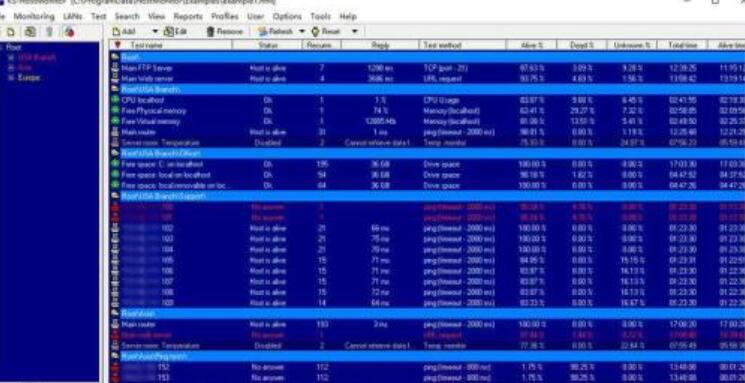Screen dimensions: 745x383
Task: Click the Free space local on localhost icon
Action: pyautogui.click(x=115, y=175)
